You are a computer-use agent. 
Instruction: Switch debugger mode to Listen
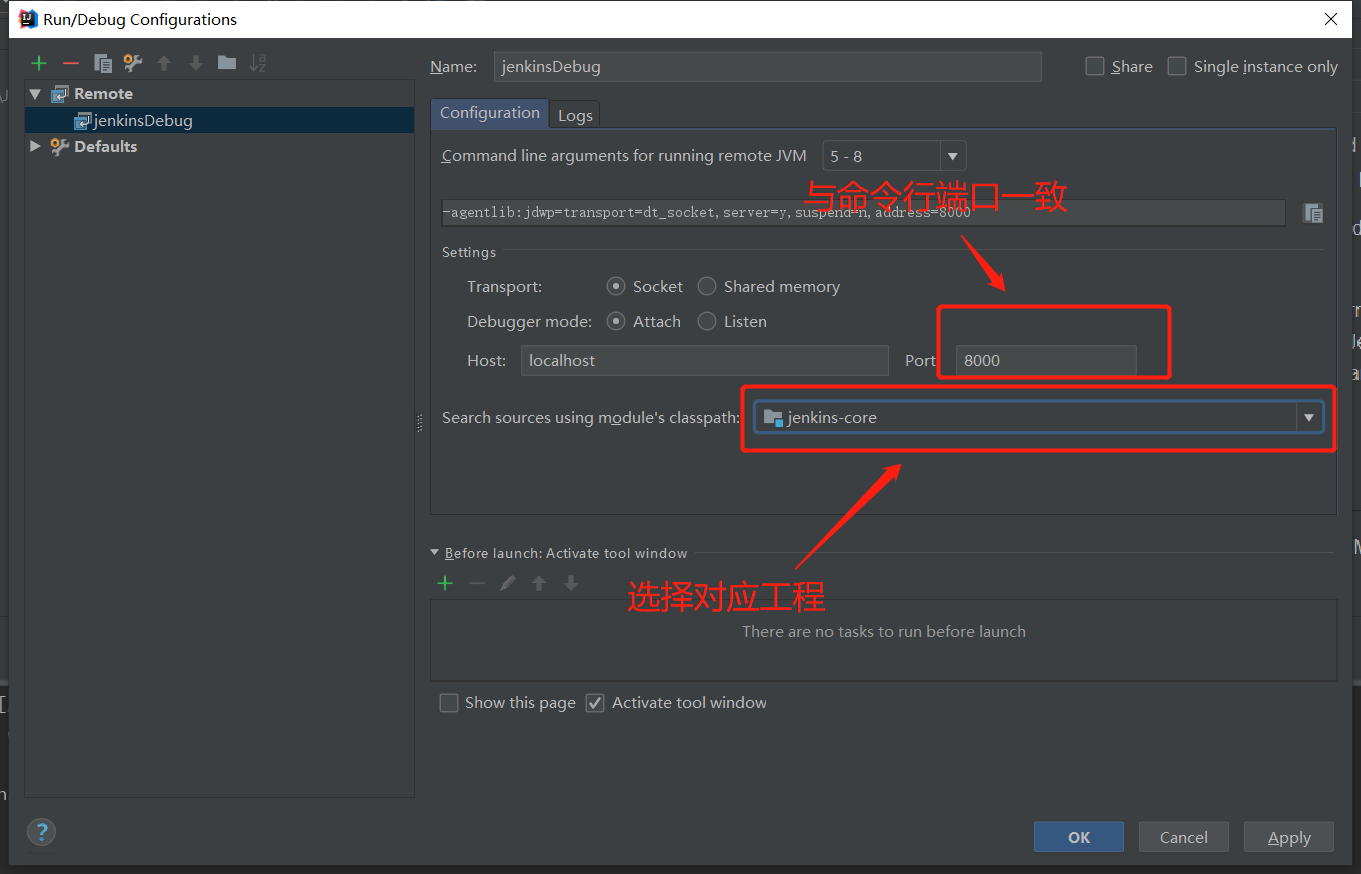(707, 321)
